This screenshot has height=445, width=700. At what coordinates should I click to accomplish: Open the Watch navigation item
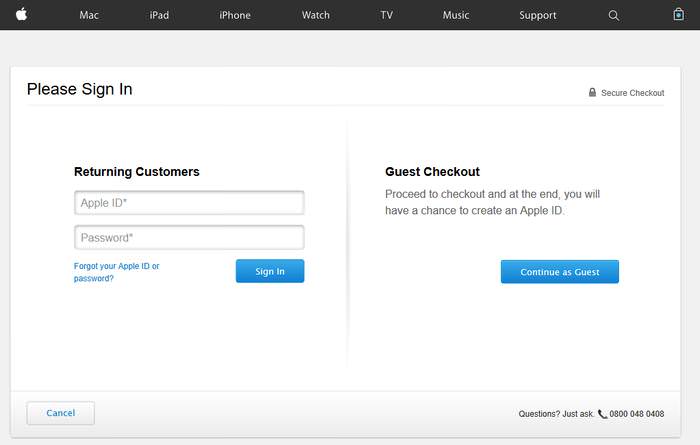(x=316, y=15)
